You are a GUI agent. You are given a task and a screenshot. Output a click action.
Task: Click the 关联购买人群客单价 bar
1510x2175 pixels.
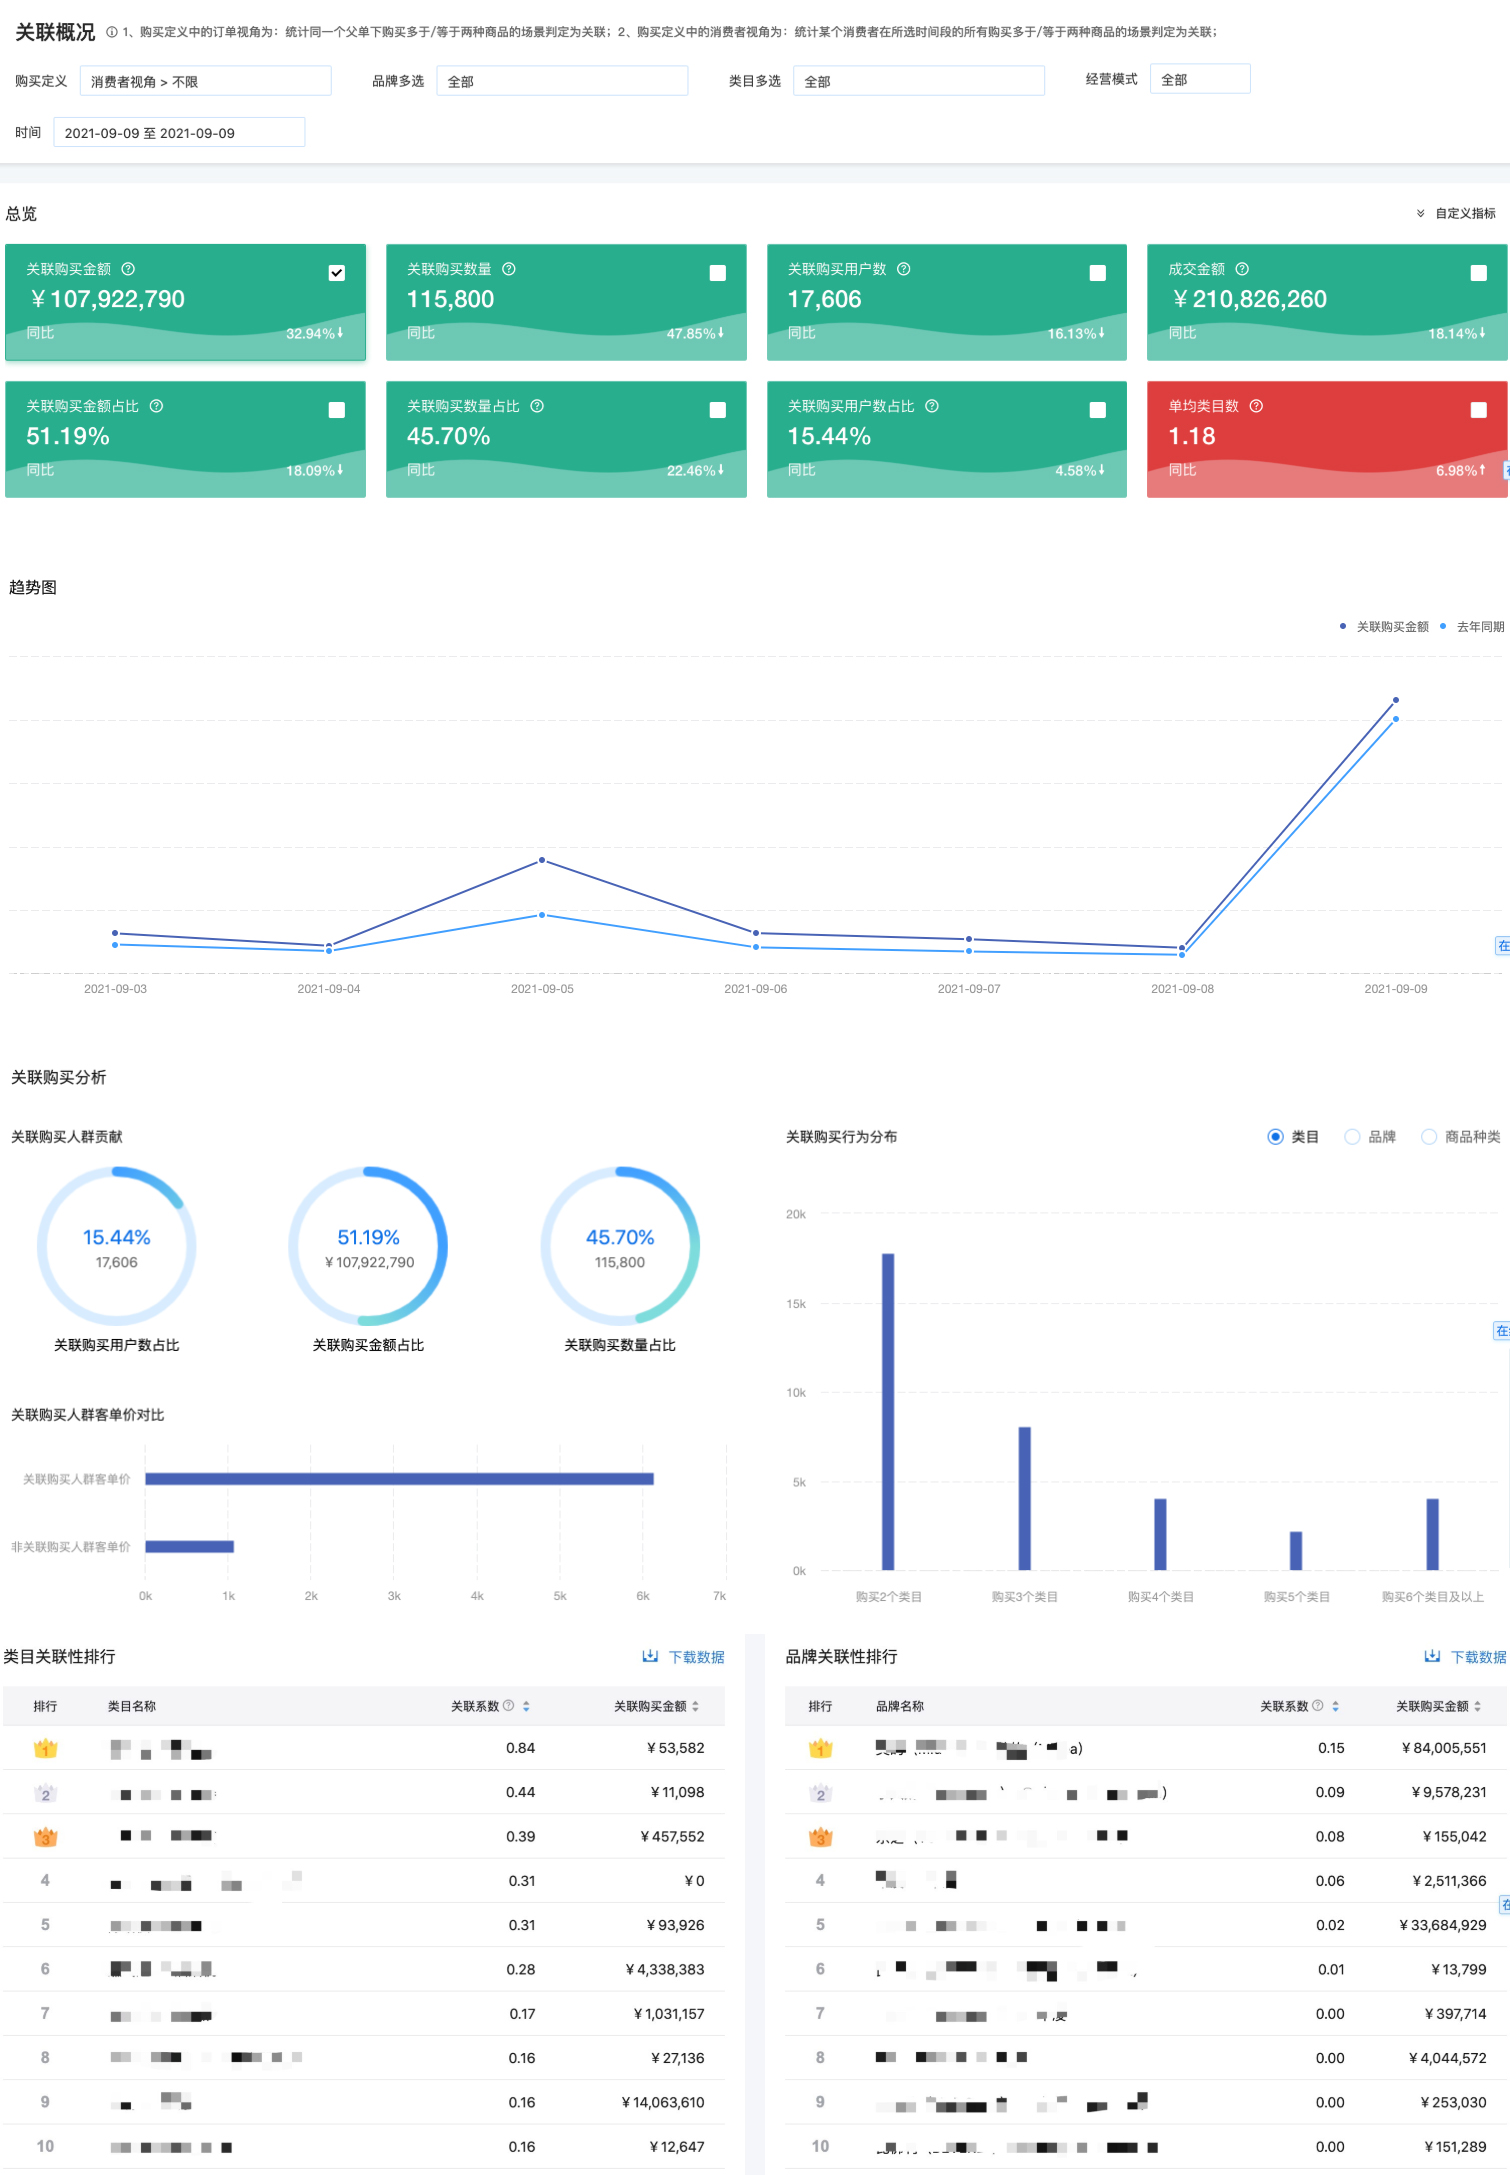(x=399, y=1479)
